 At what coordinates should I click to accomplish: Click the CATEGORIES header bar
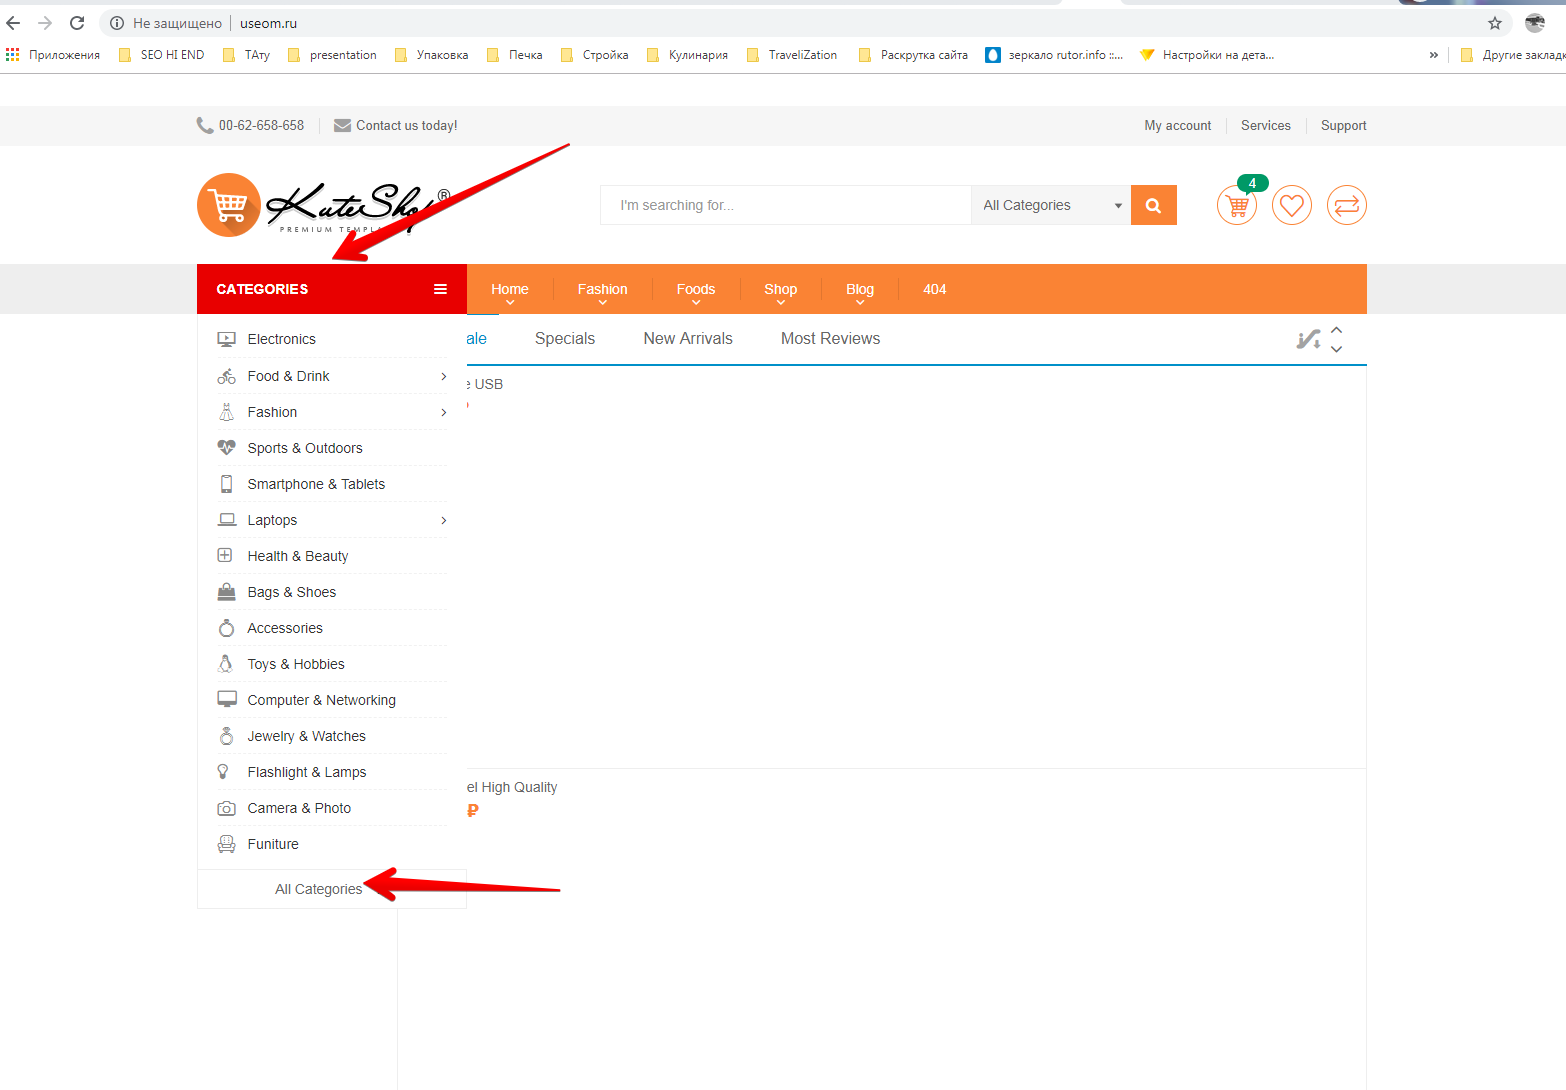pos(332,289)
